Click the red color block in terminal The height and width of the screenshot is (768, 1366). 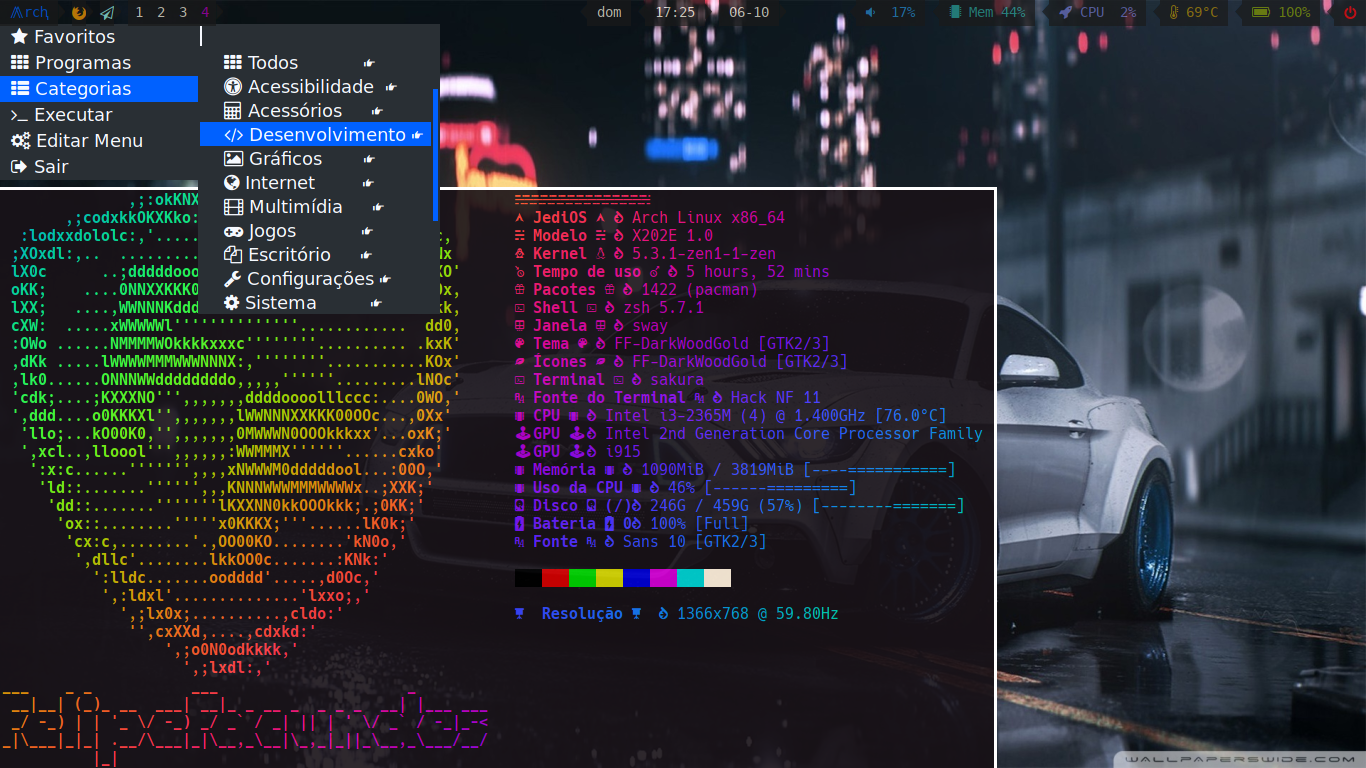coord(555,578)
